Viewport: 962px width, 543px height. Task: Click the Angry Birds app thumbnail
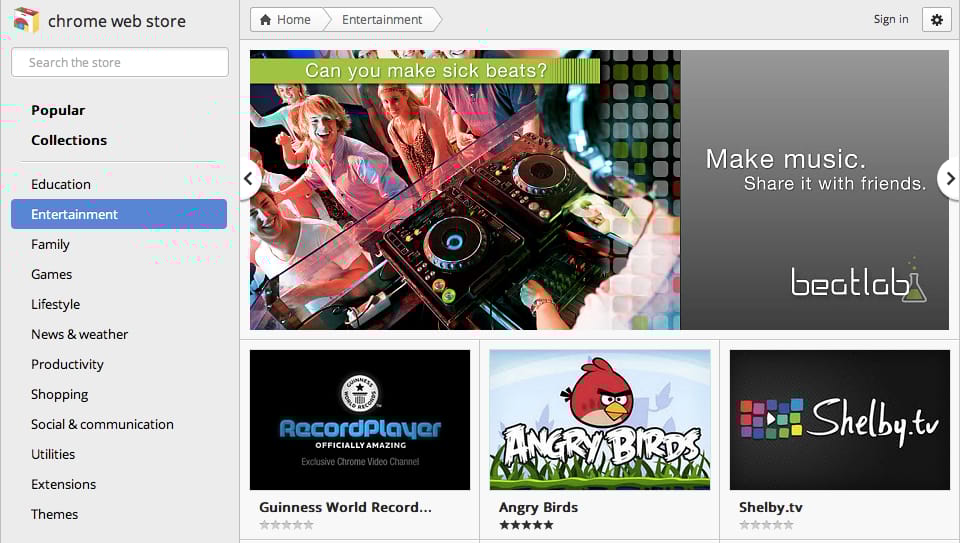pyautogui.click(x=600, y=420)
